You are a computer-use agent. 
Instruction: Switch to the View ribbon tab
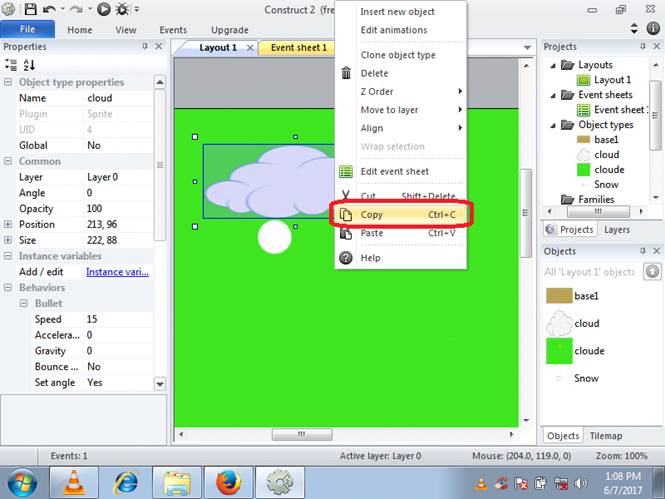tap(126, 30)
